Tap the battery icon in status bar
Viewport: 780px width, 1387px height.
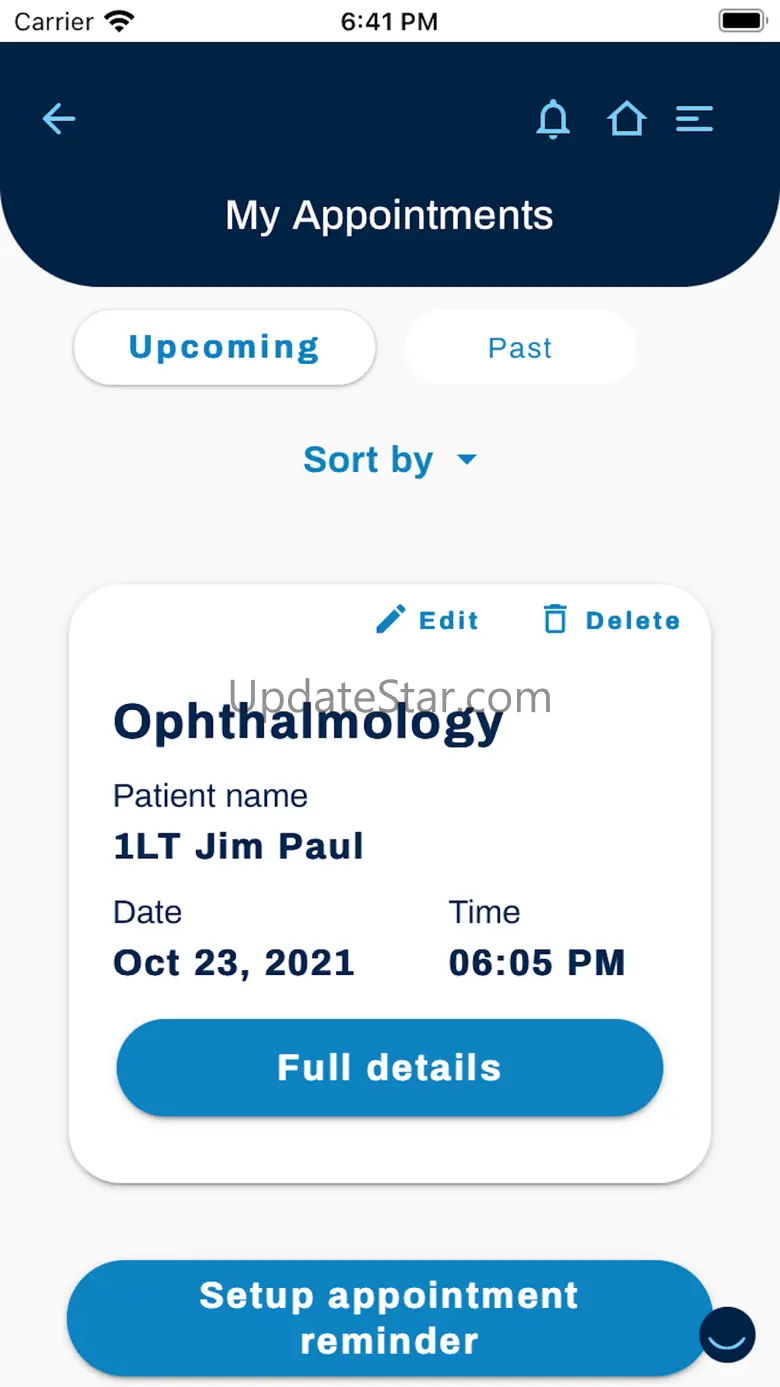coord(742,21)
